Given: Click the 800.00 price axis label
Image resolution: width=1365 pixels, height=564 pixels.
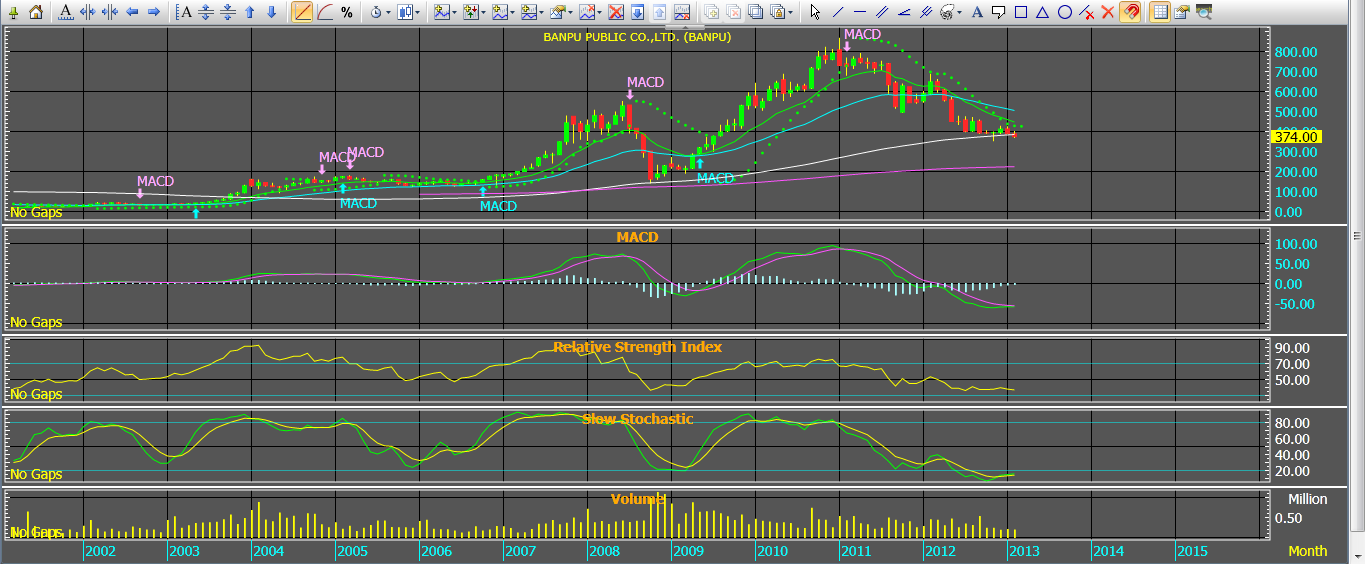Looking at the screenshot, I should click(x=1295, y=52).
